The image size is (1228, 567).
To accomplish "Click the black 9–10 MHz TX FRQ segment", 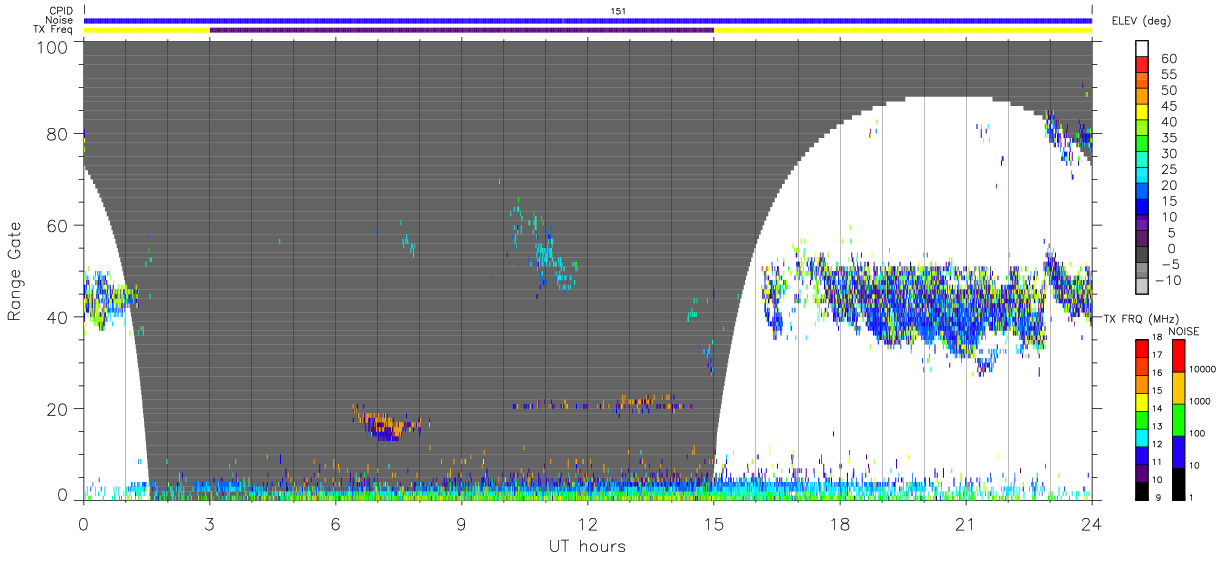I will [x=1142, y=490].
